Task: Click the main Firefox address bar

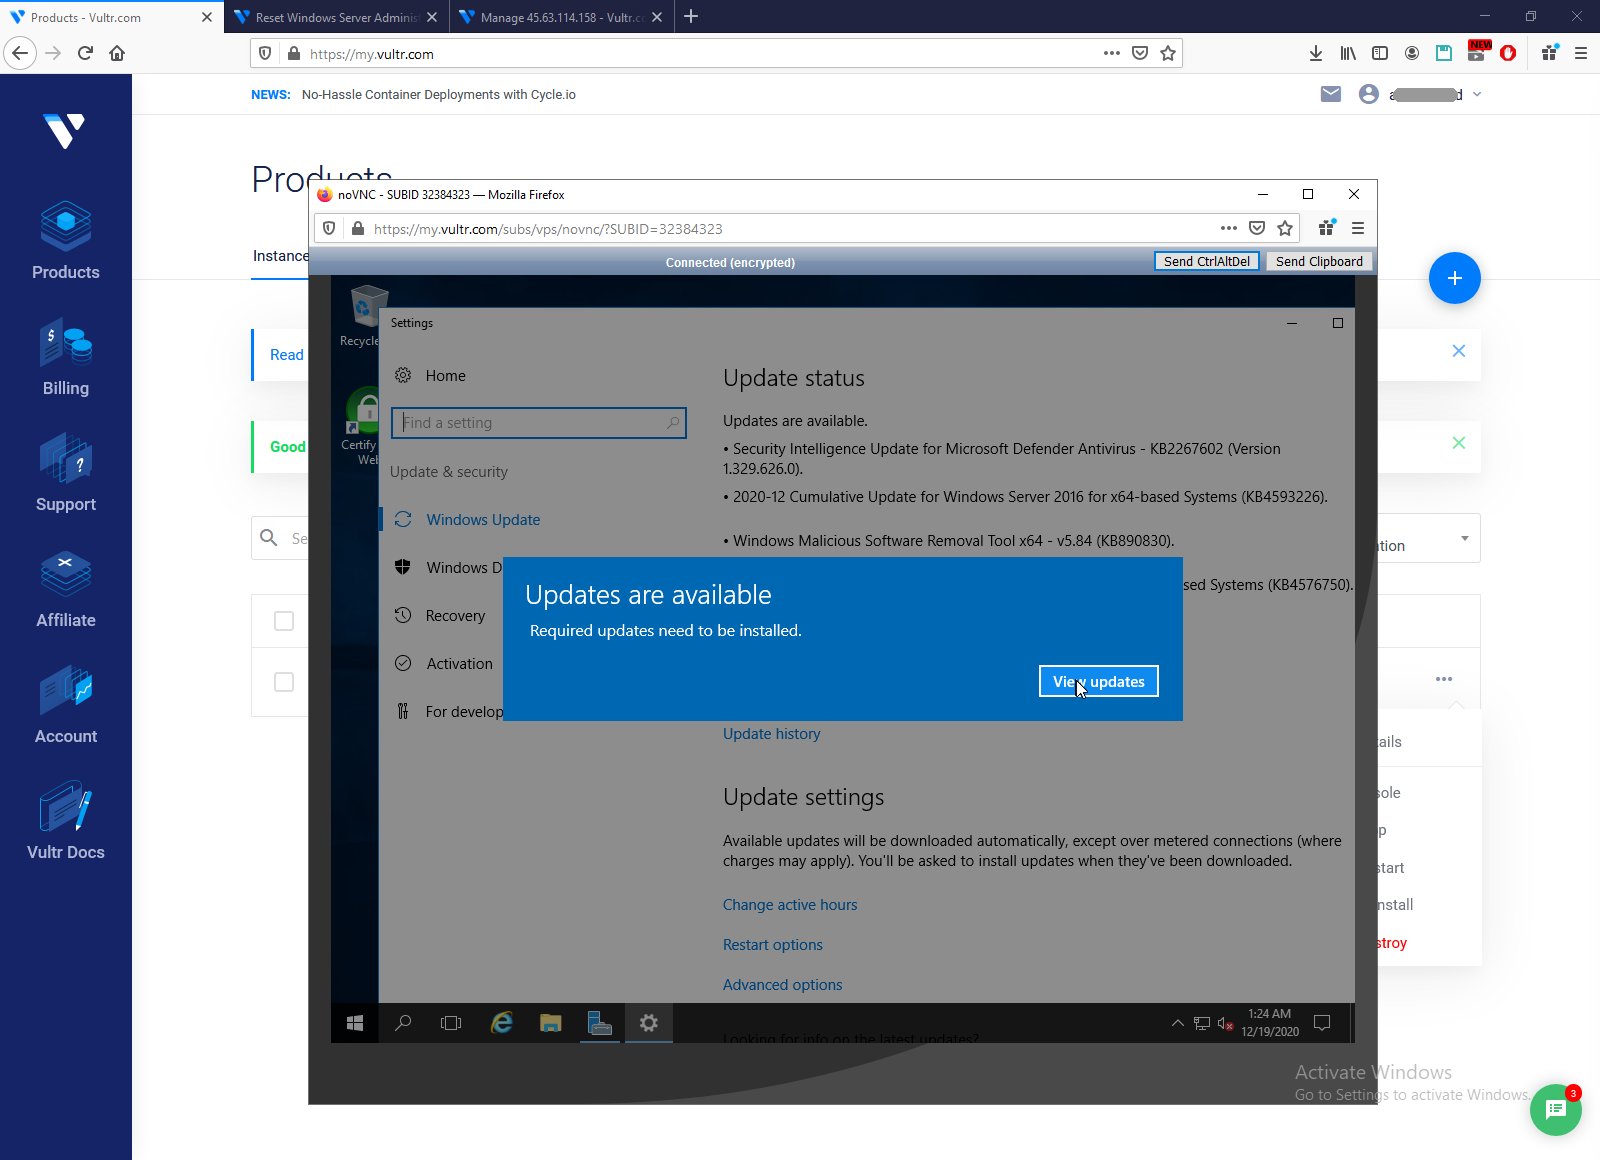Action: pyautogui.click(x=716, y=53)
